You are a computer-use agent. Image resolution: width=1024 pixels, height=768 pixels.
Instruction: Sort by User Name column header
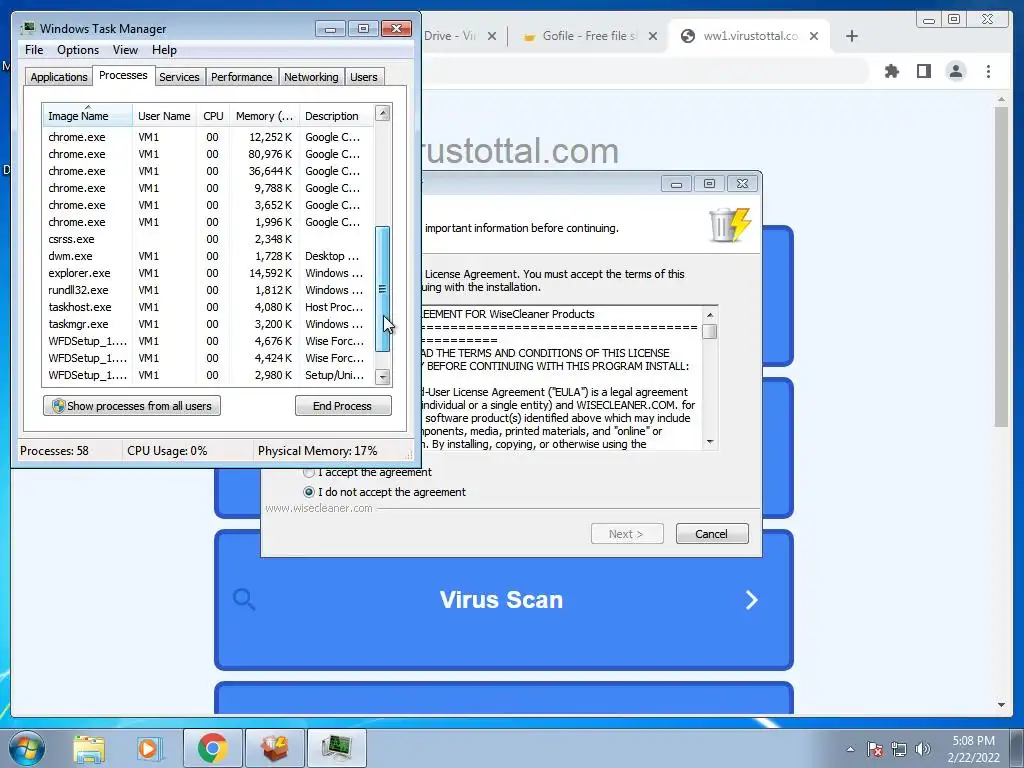coord(164,116)
